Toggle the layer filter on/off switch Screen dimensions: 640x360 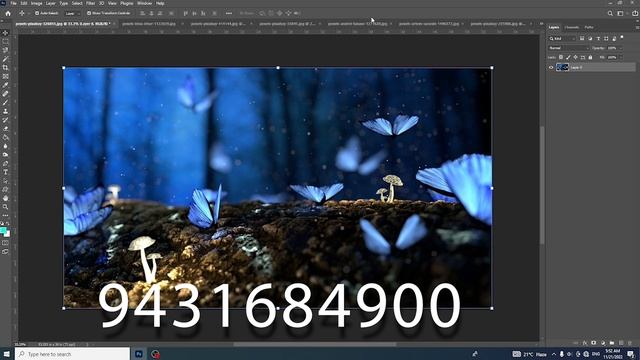coord(622,38)
